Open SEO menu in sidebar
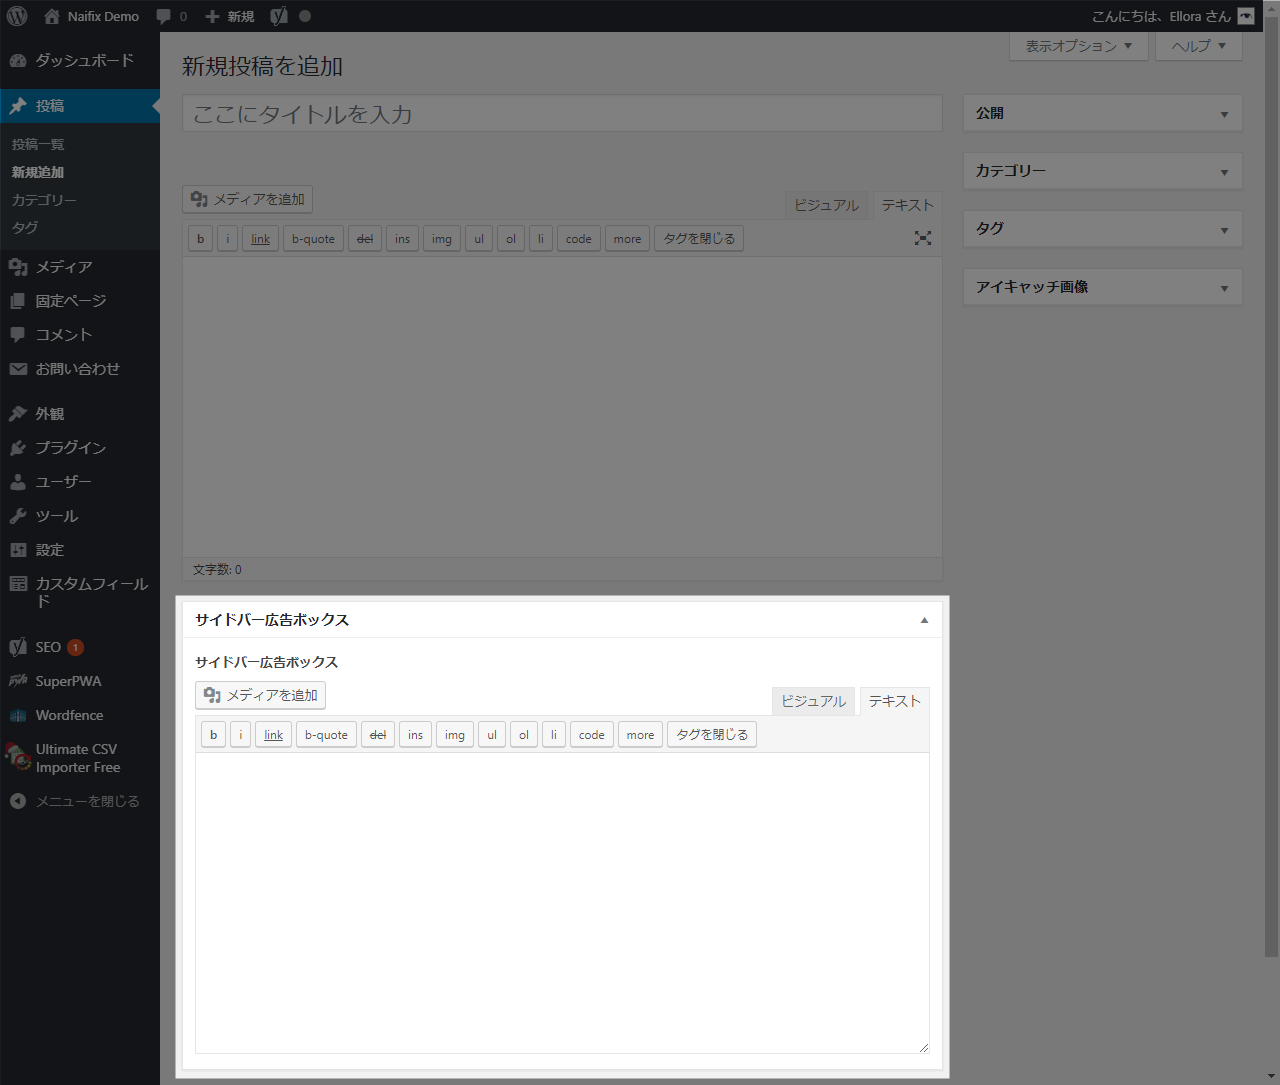 [80, 647]
